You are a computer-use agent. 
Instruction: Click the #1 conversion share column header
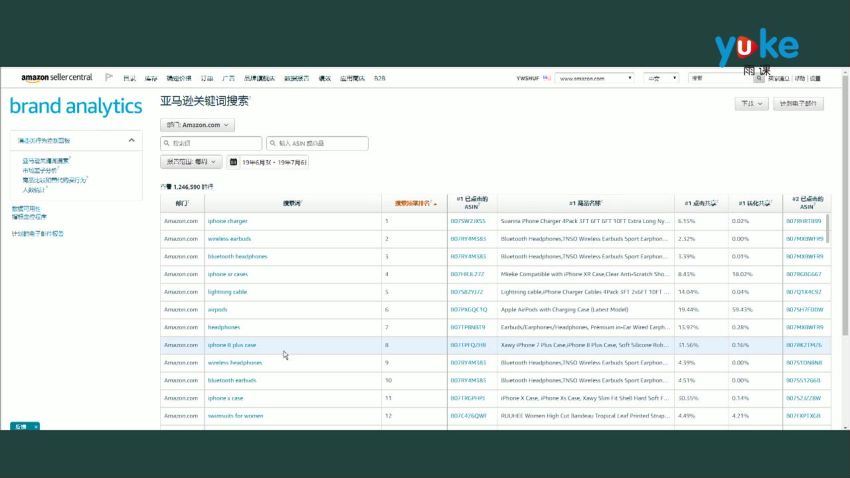point(755,203)
